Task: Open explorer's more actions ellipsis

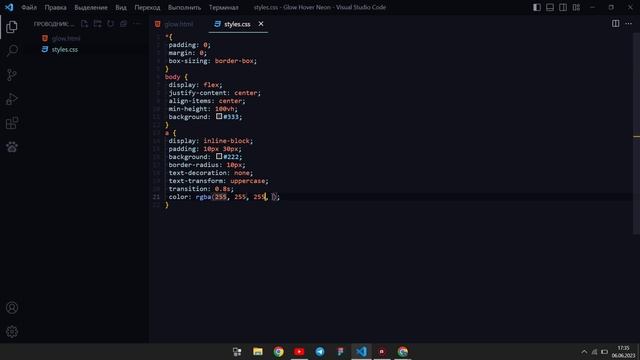Action: coord(137,24)
